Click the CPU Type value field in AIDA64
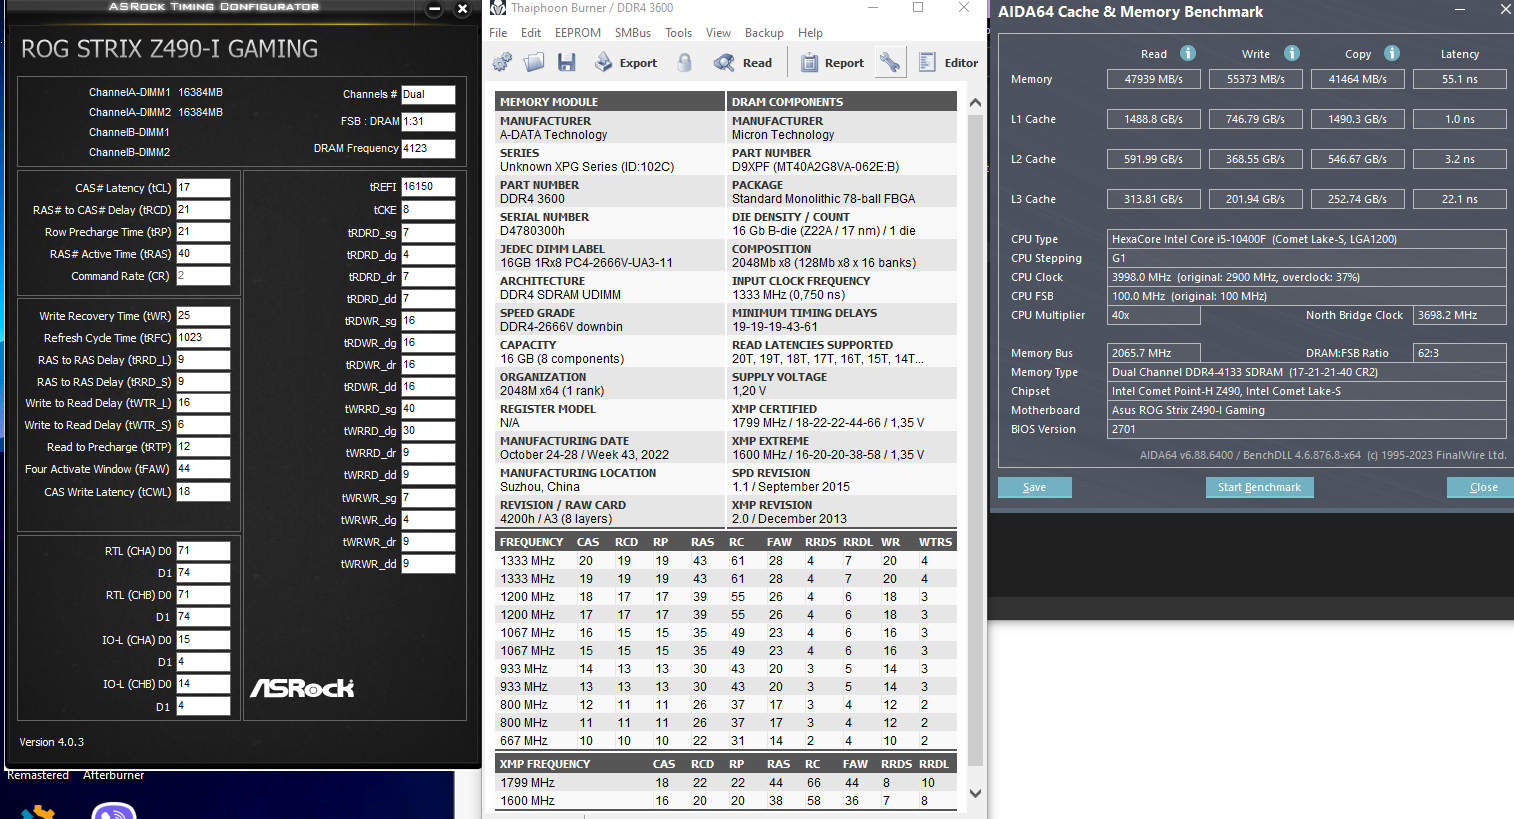This screenshot has height=819, width=1514. click(1307, 239)
